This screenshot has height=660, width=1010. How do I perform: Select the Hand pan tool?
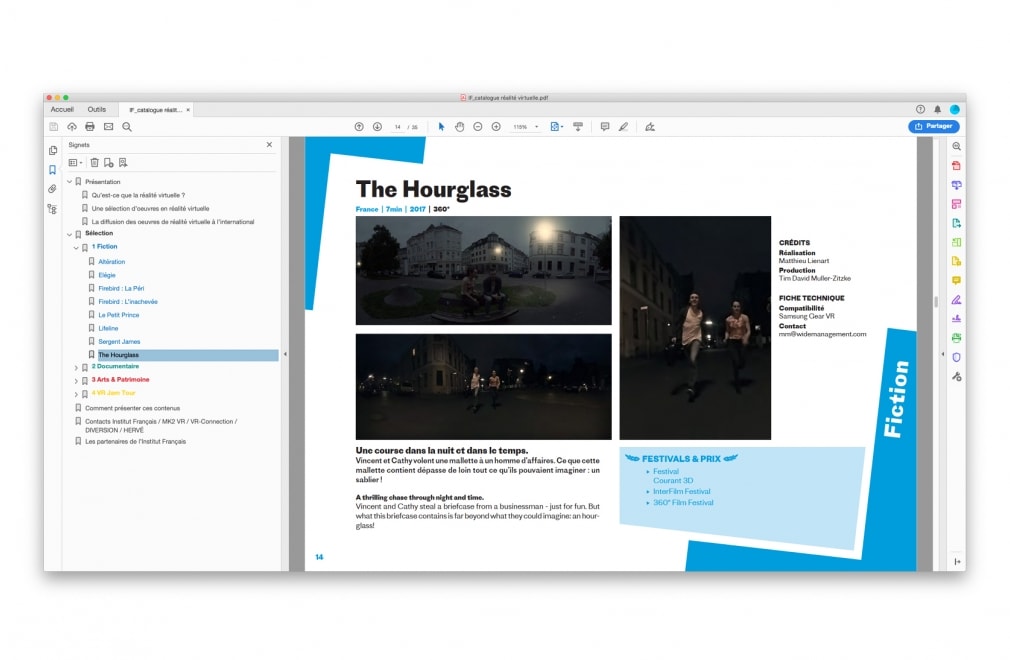tap(460, 127)
